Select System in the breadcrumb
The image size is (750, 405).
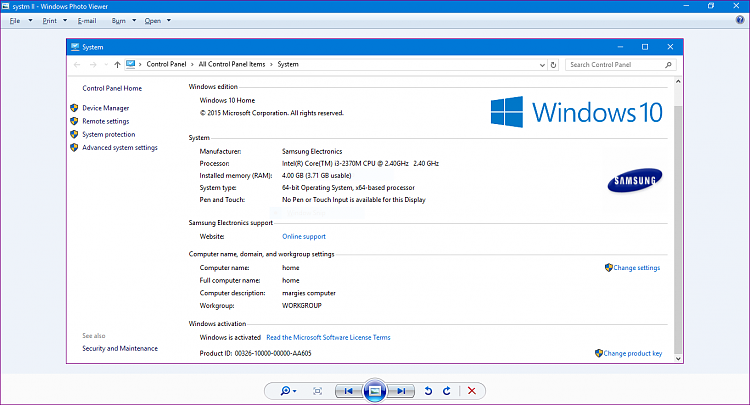click(x=288, y=64)
